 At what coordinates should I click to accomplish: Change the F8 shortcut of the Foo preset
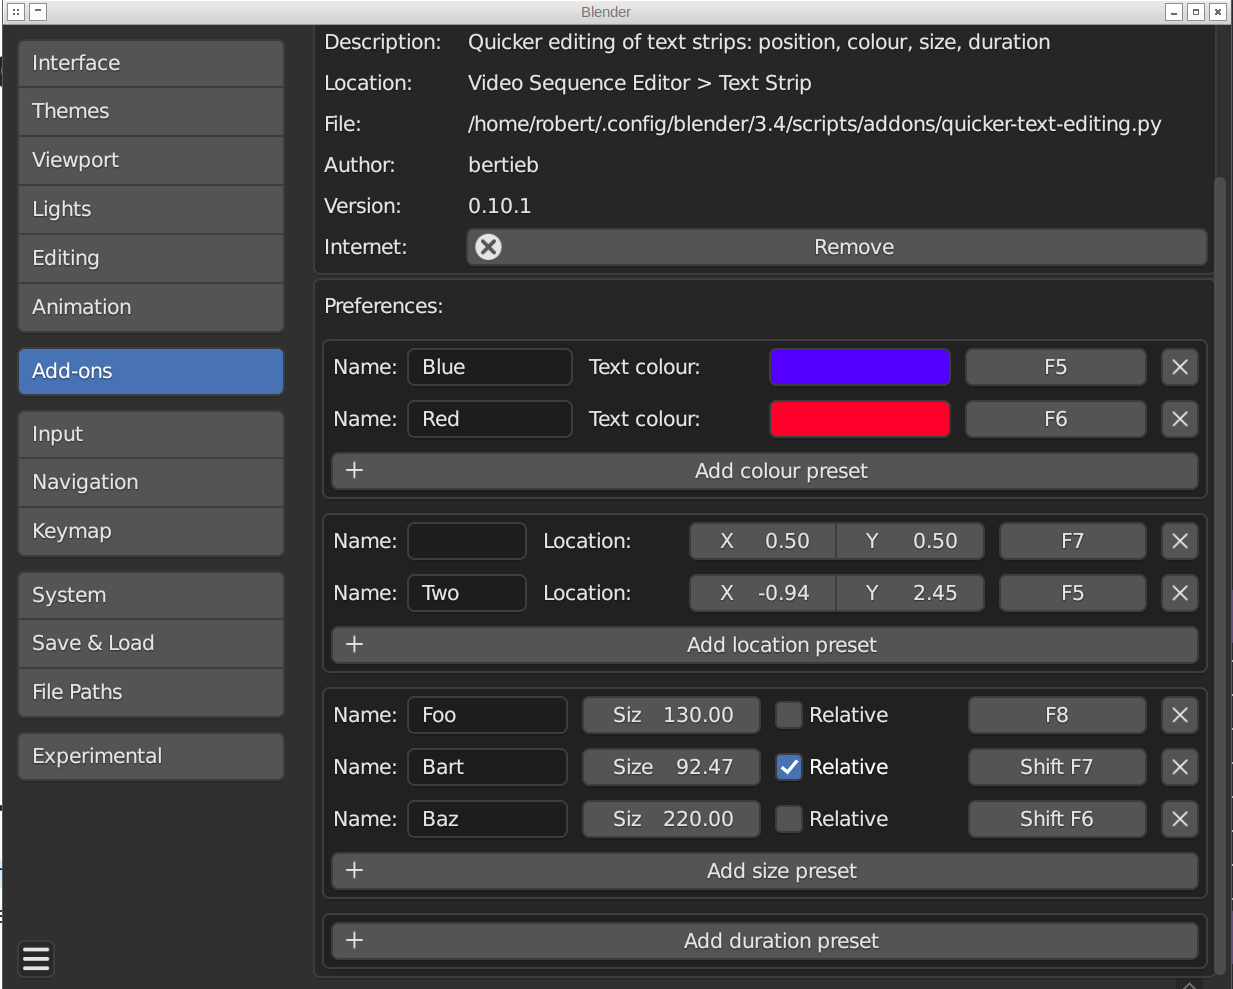(x=1057, y=715)
